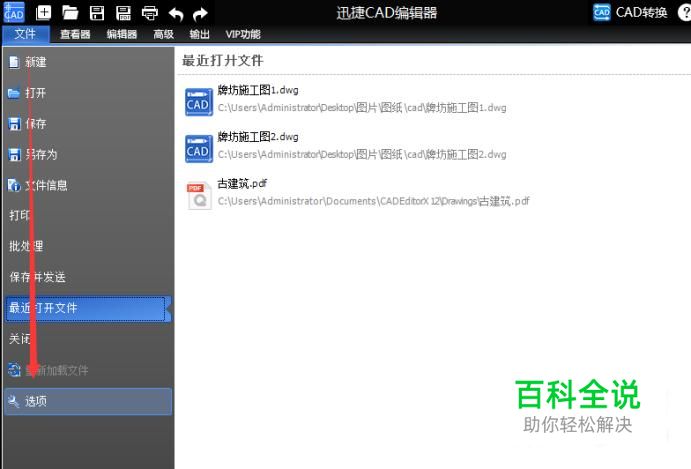This screenshot has height=469, width=691.
Task: Open the VIP功能 tab
Action: (x=243, y=34)
